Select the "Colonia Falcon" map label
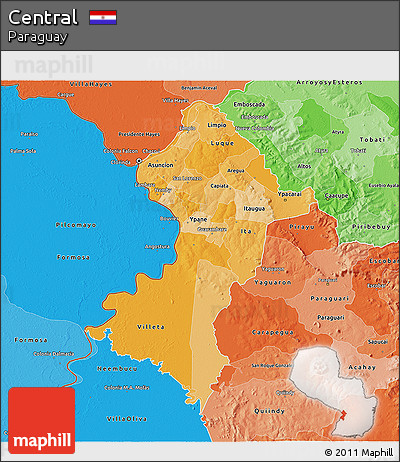The image size is (400, 462). tap(120, 151)
